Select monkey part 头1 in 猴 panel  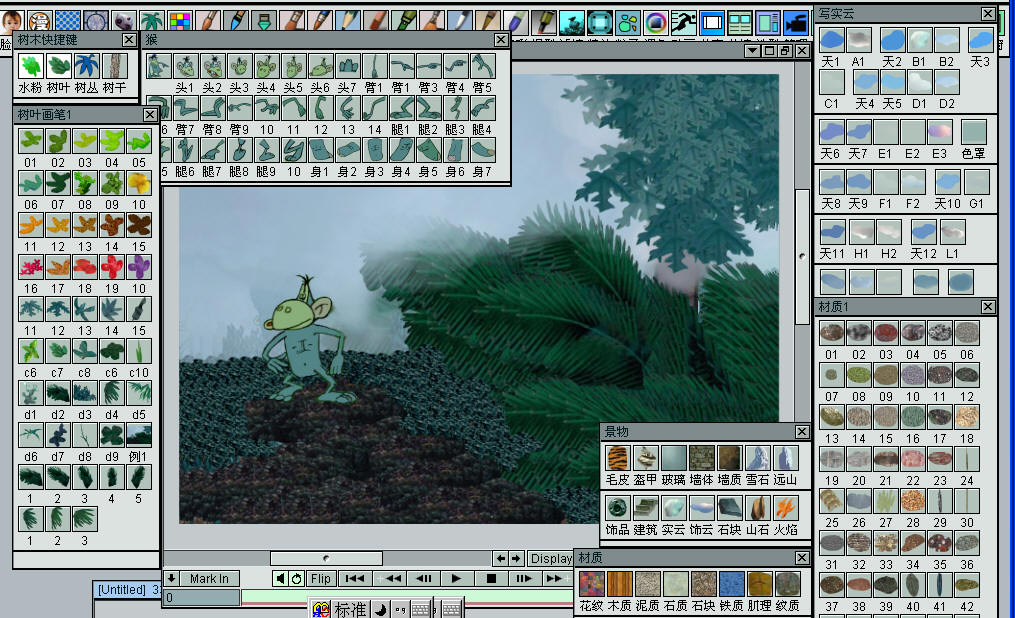pyautogui.click(x=185, y=66)
